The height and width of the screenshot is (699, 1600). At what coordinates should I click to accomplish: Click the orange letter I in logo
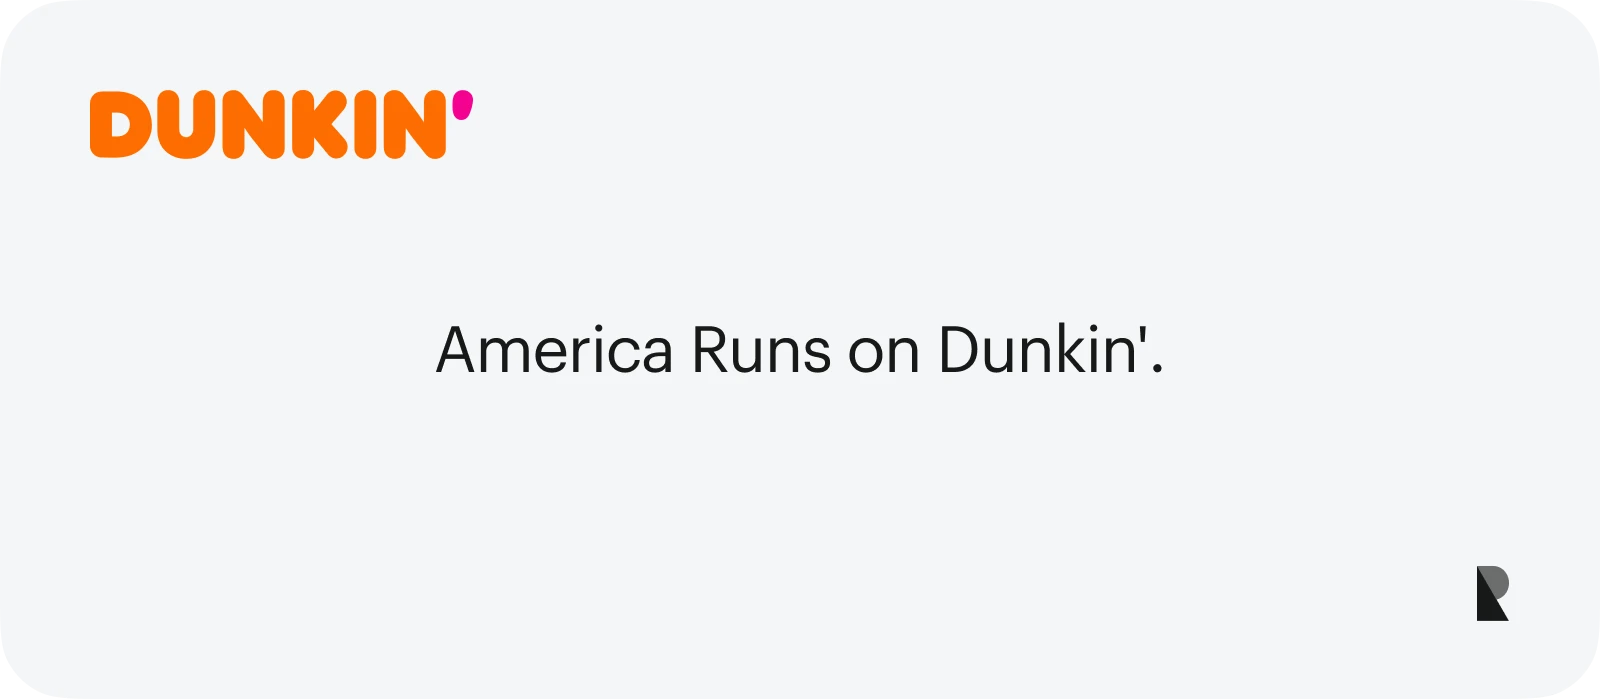coord(367,125)
